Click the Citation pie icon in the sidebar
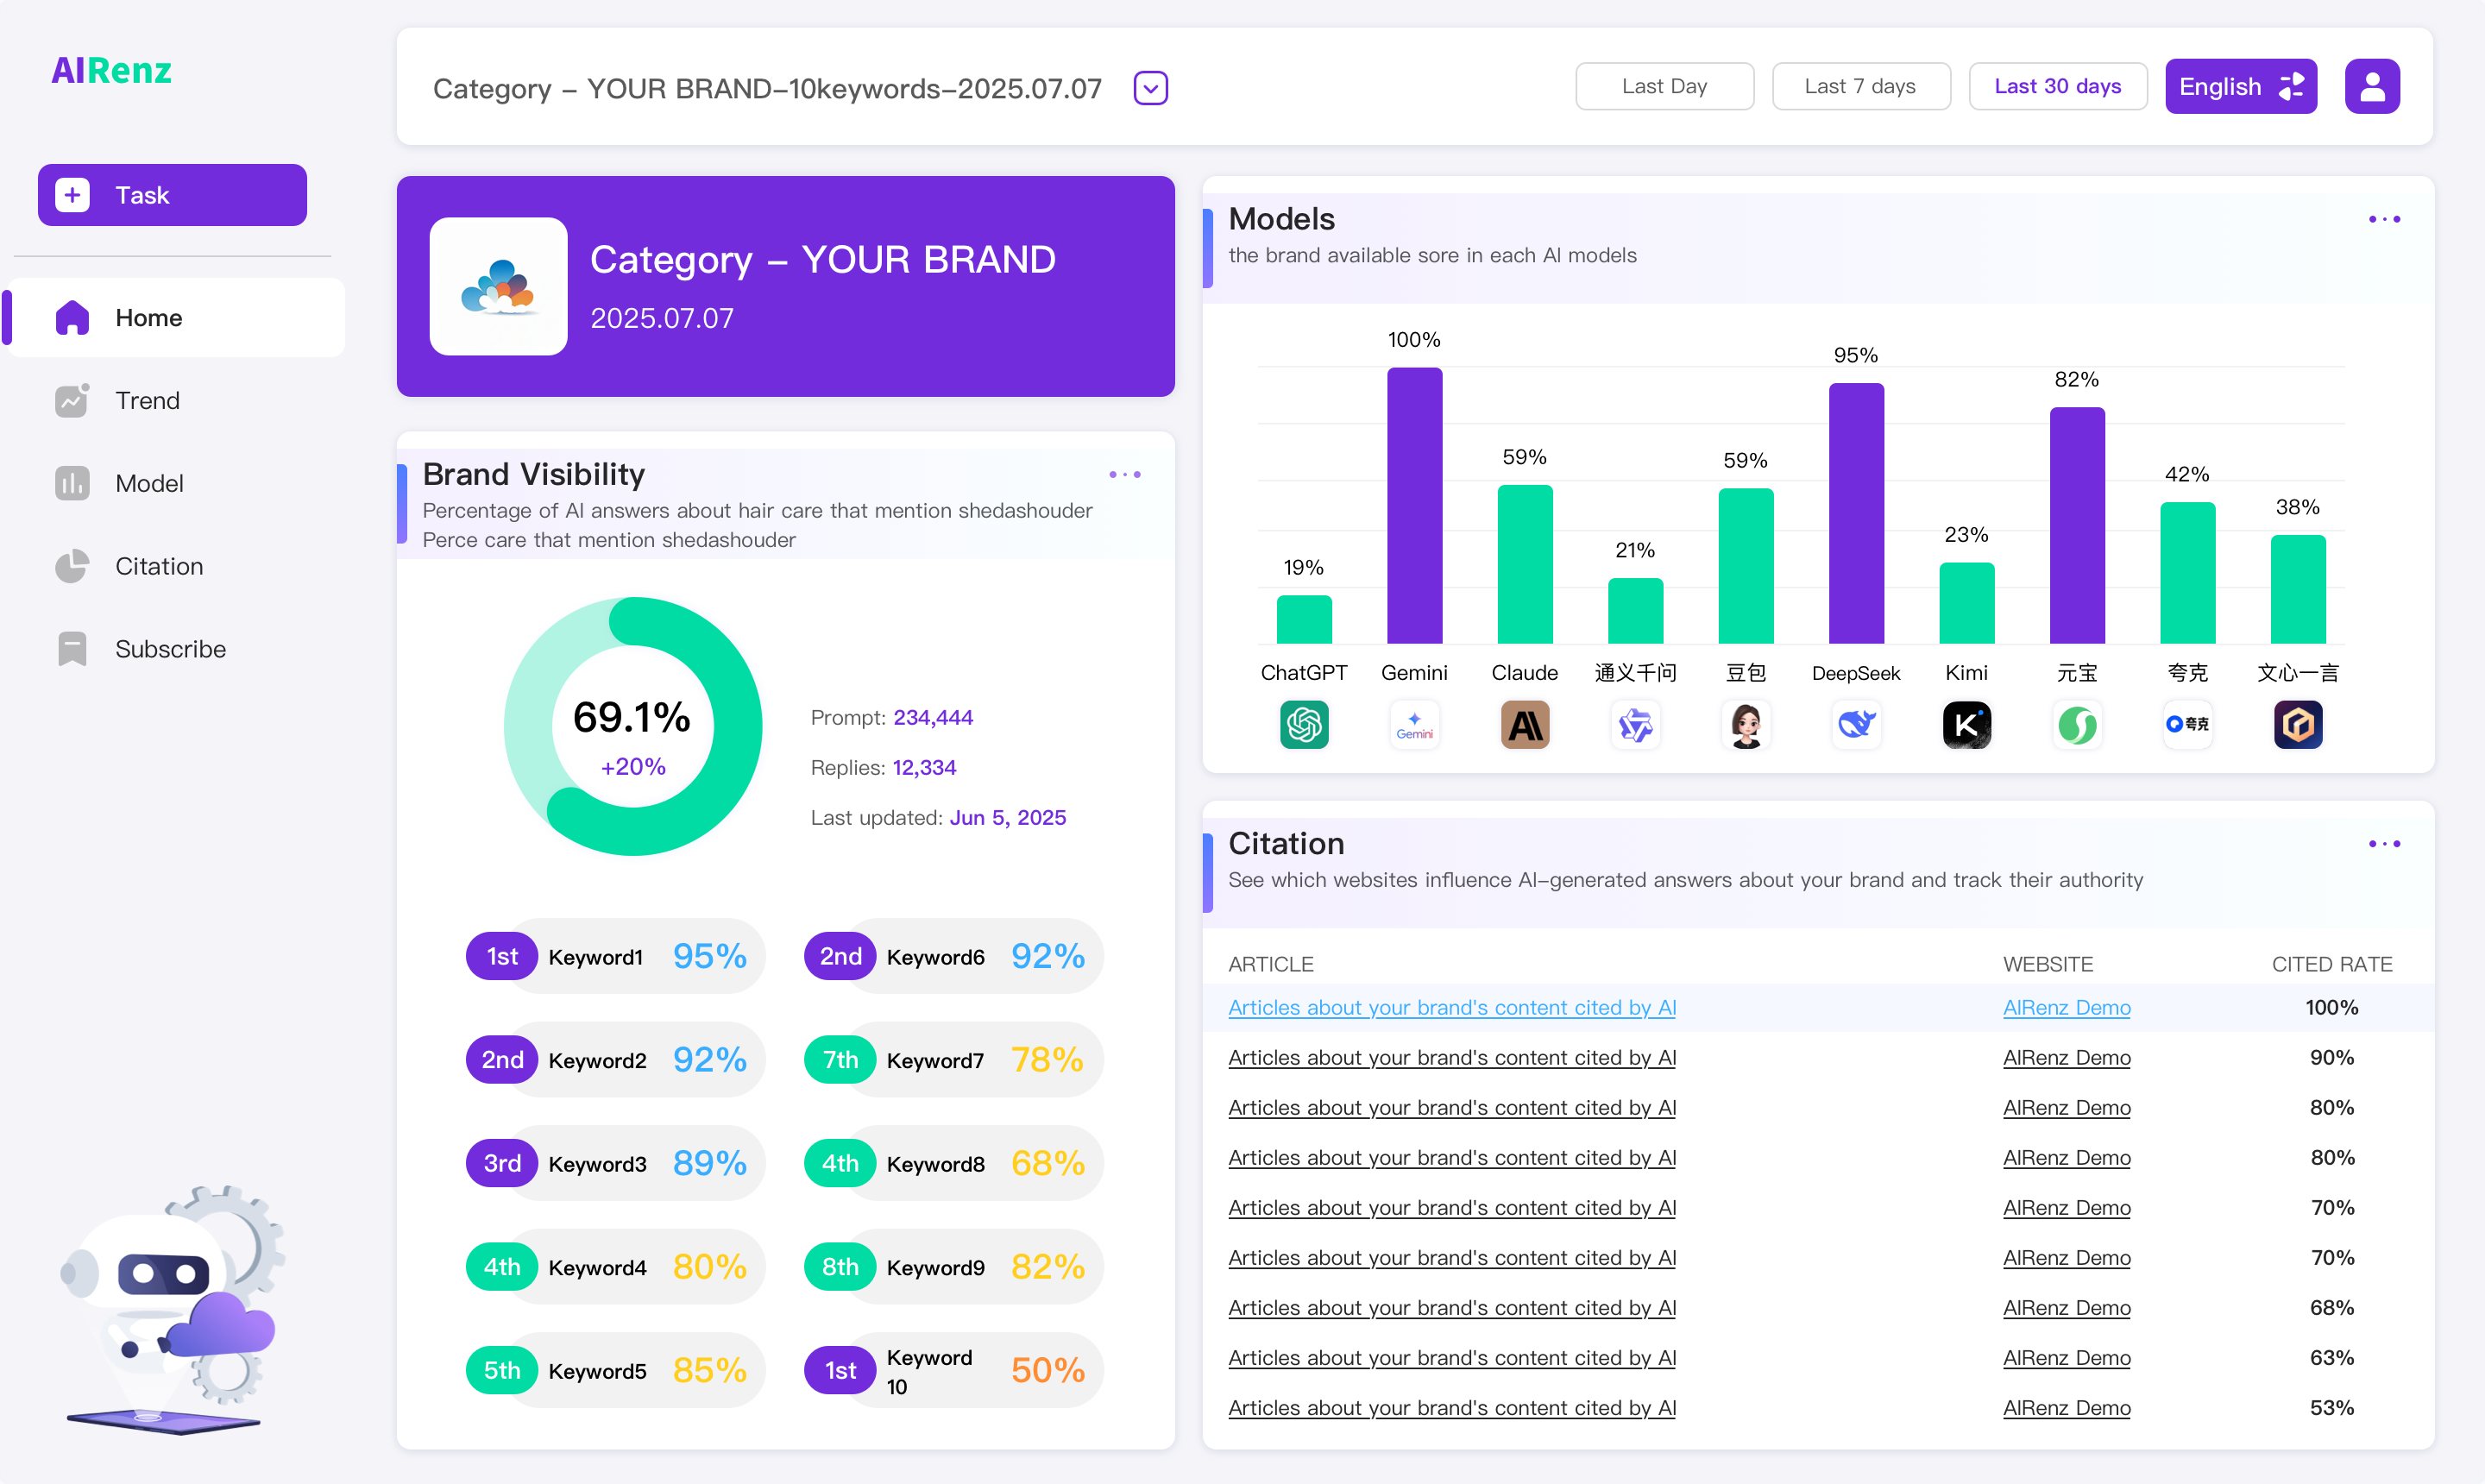This screenshot has width=2485, height=1484. [x=72, y=566]
